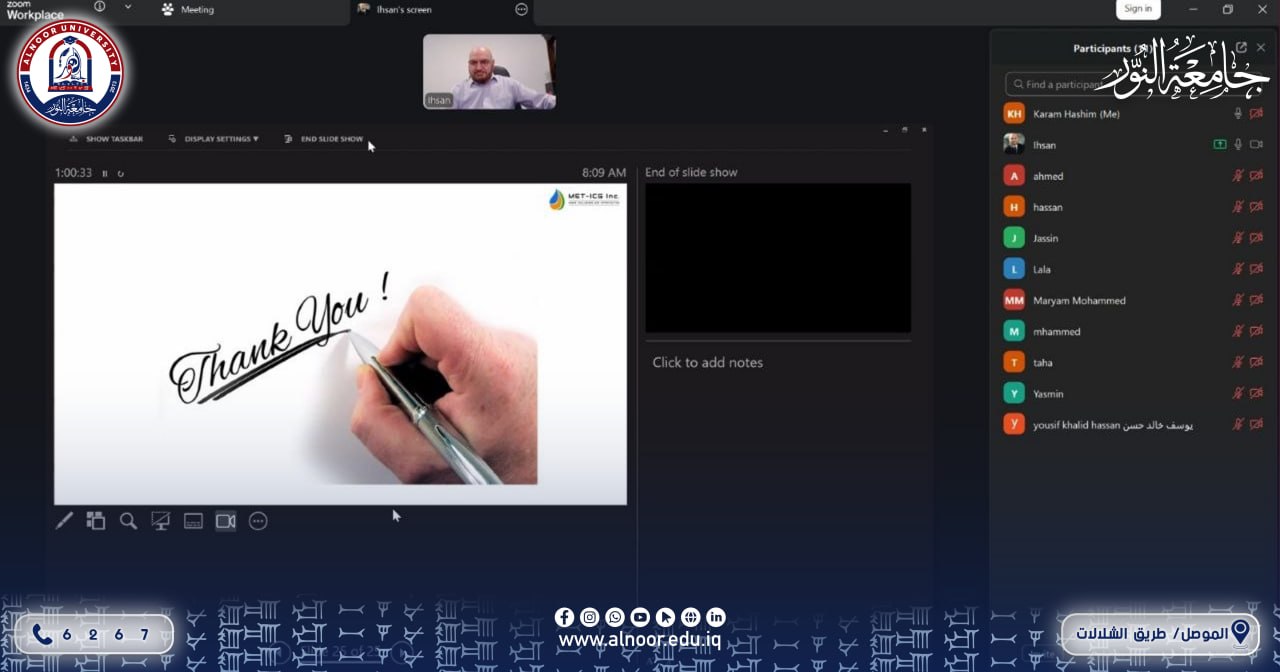Toggle subtitles icon in presenter toolbar
Image resolution: width=1280 pixels, height=672 pixels.
193,520
